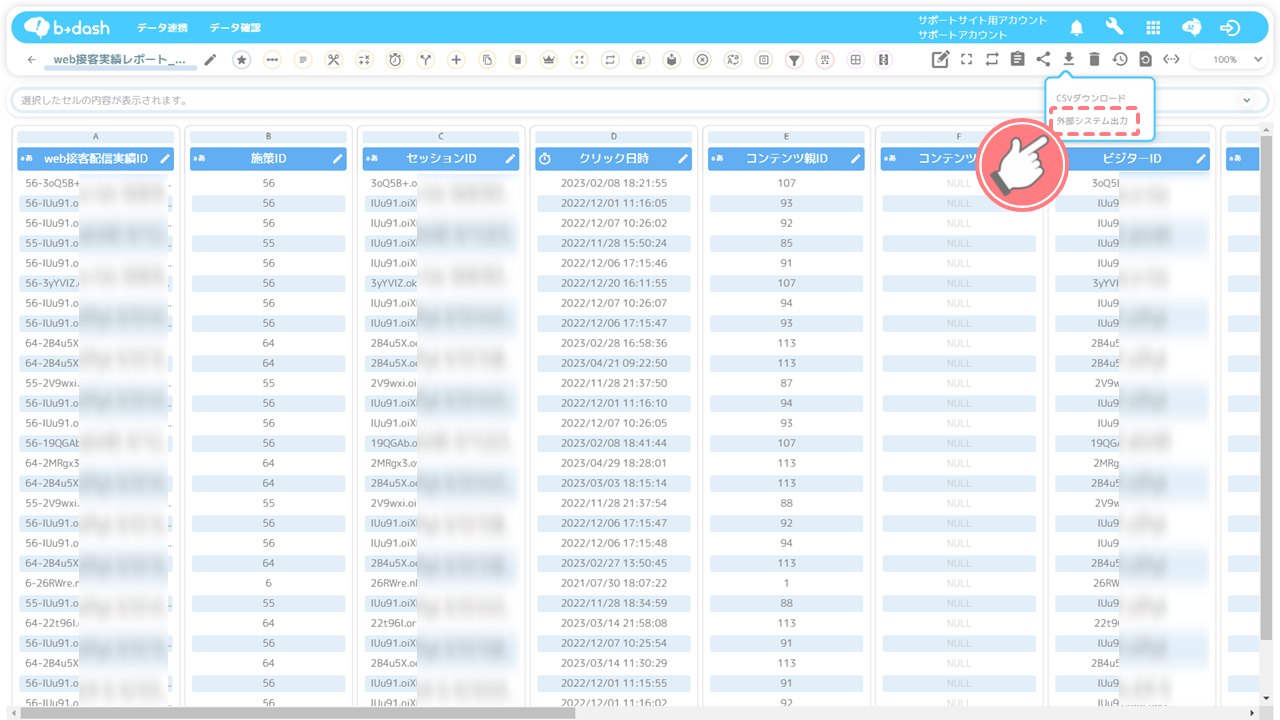The height and width of the screenshot is (720, 1280).
Task: Click the vertical scrollbar
Action: coord(1266,388)
